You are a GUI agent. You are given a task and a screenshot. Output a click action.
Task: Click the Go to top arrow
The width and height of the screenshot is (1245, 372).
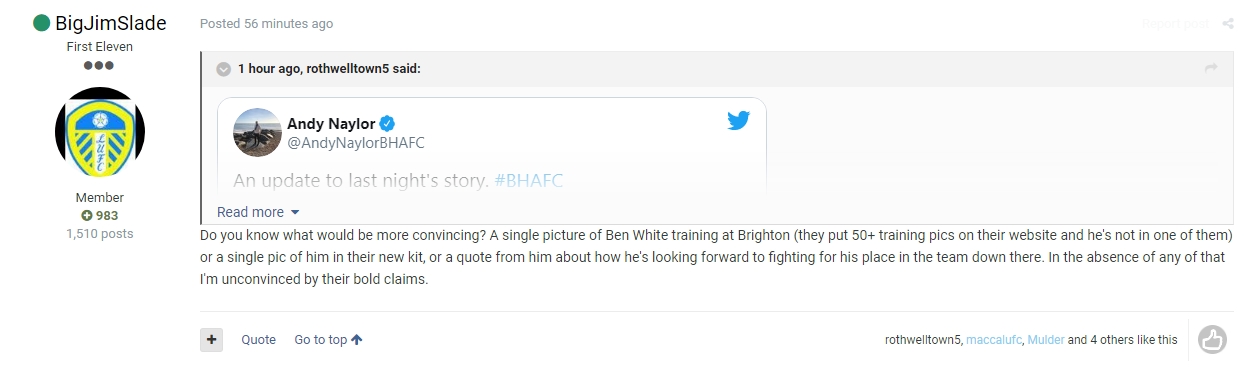tap(357, 340)
